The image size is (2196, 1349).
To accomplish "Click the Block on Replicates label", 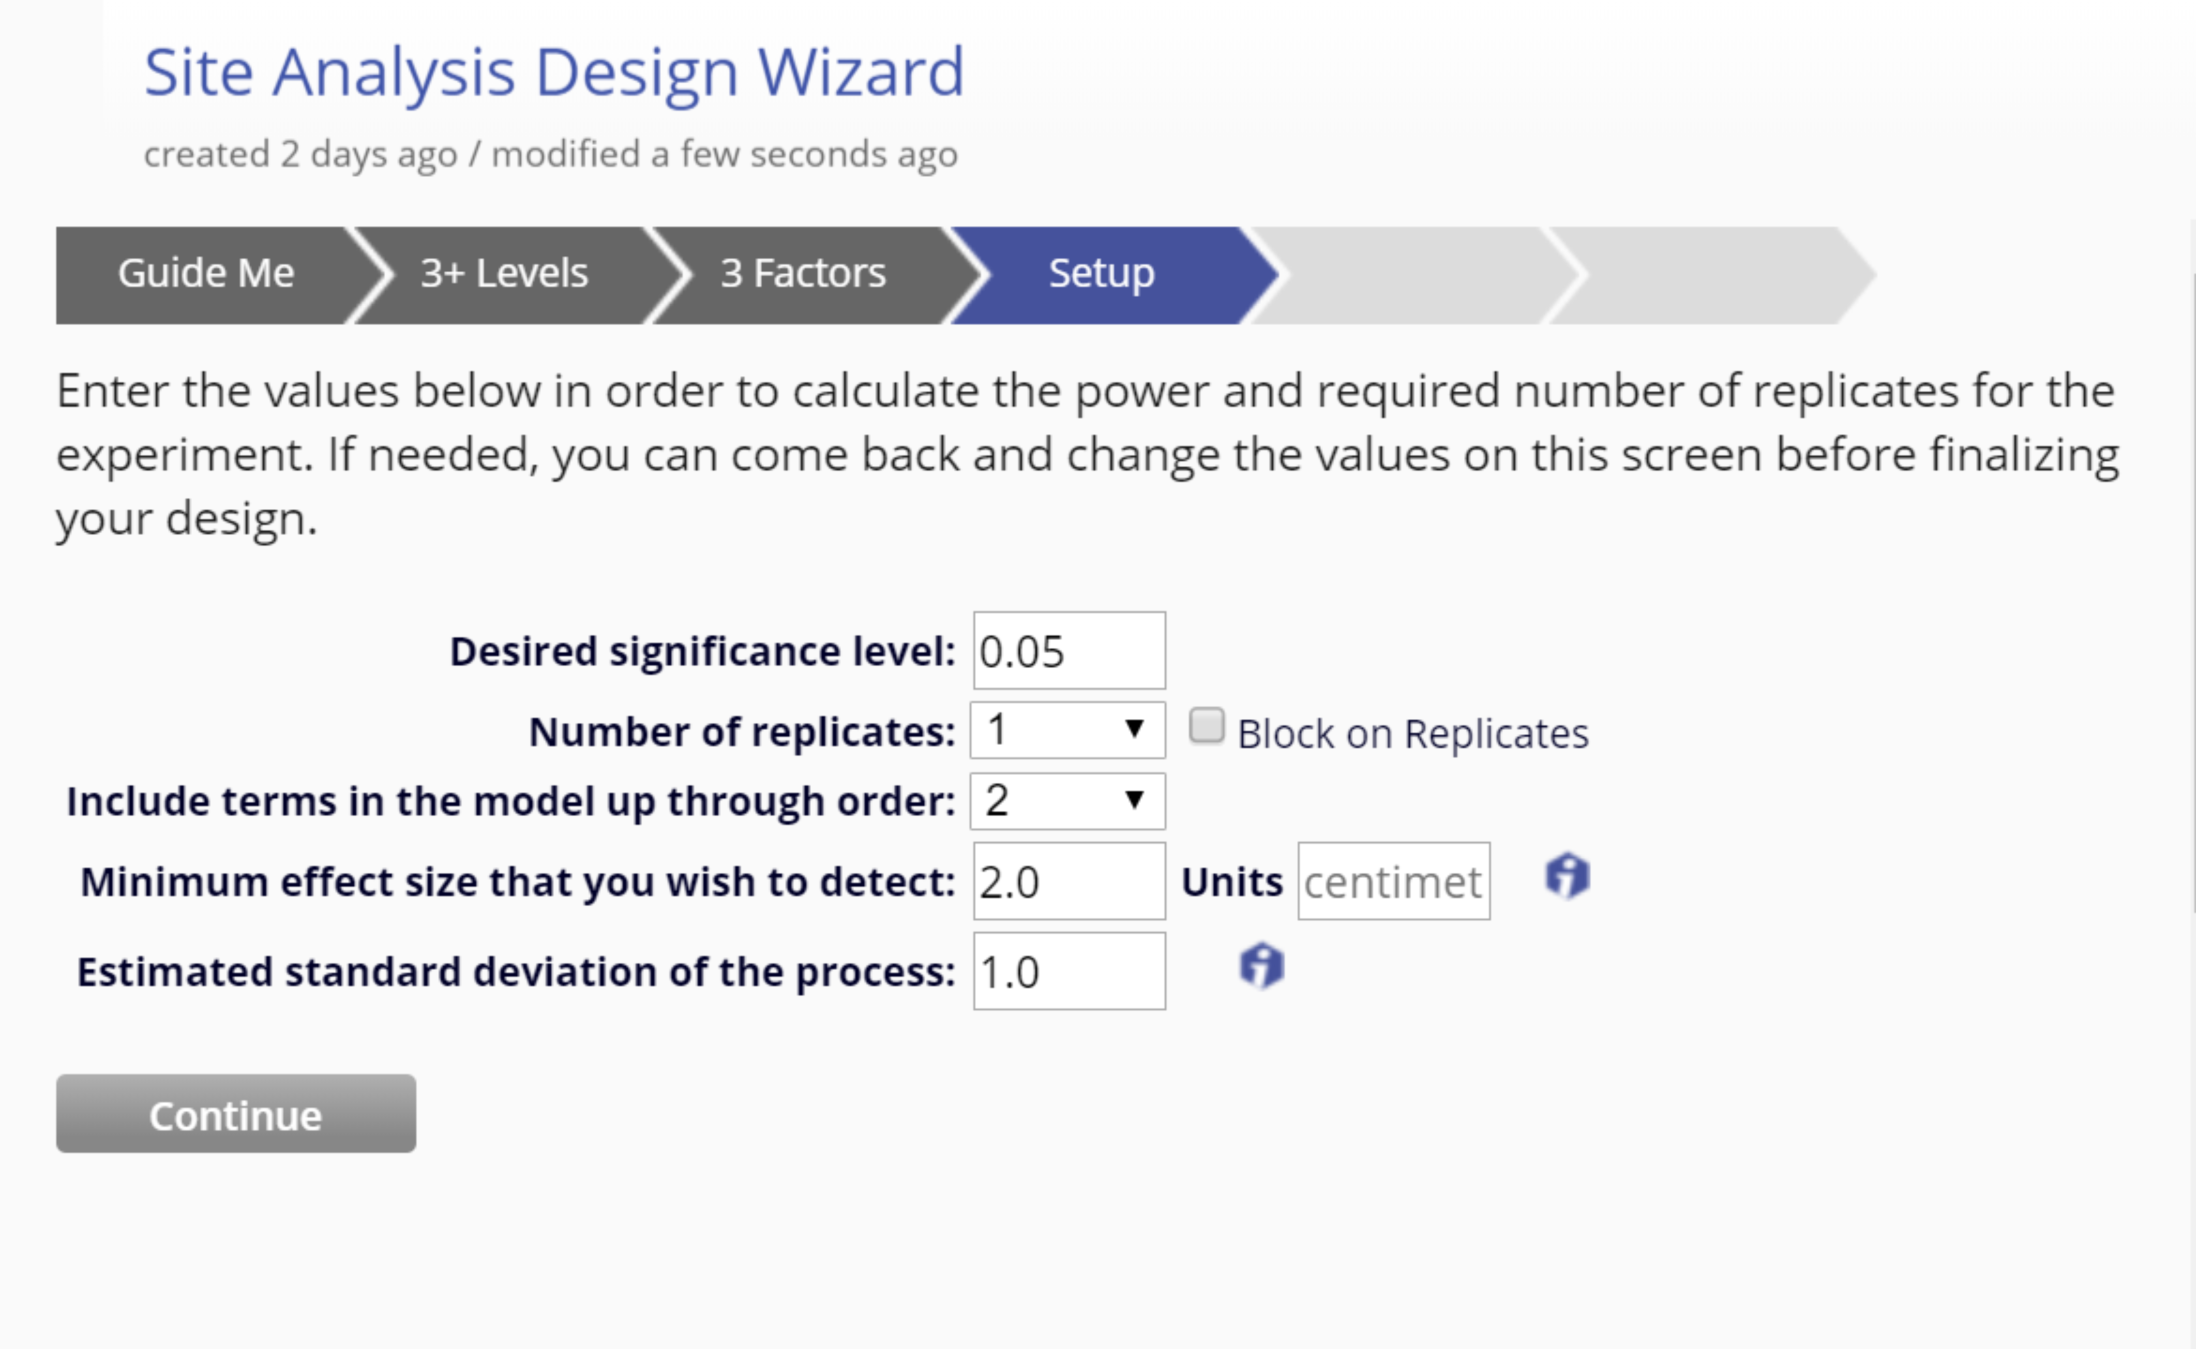I will pos(1413,733).
